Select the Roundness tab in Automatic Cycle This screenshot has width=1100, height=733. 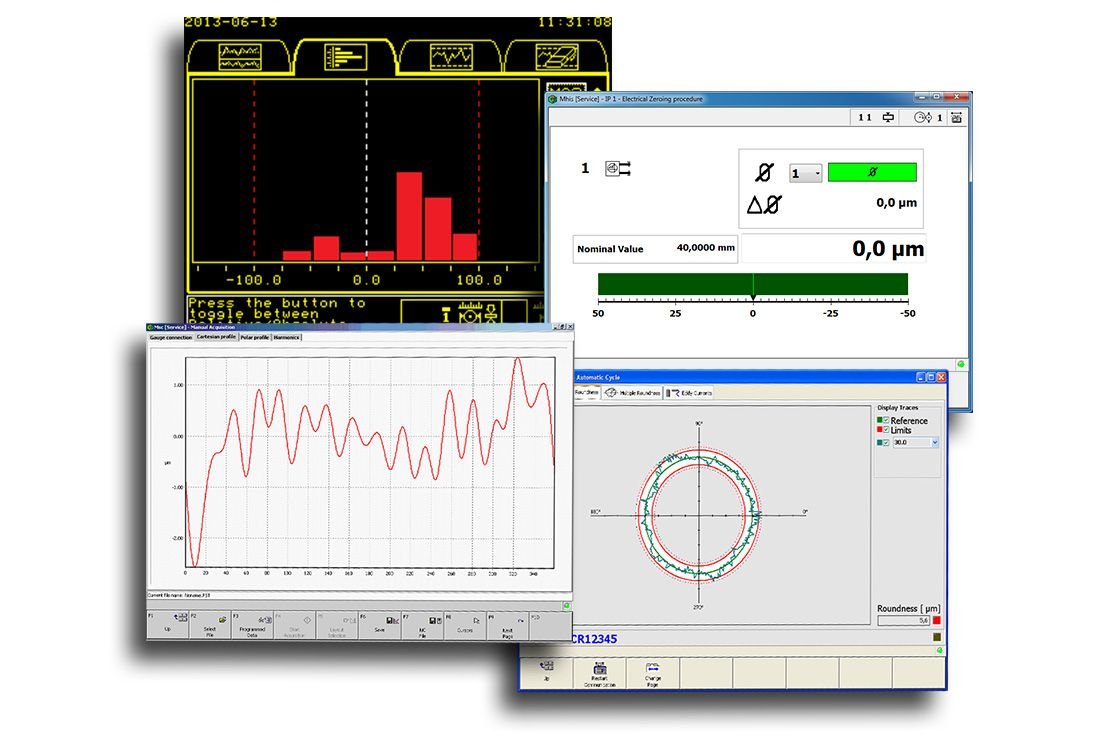(587, 393)
